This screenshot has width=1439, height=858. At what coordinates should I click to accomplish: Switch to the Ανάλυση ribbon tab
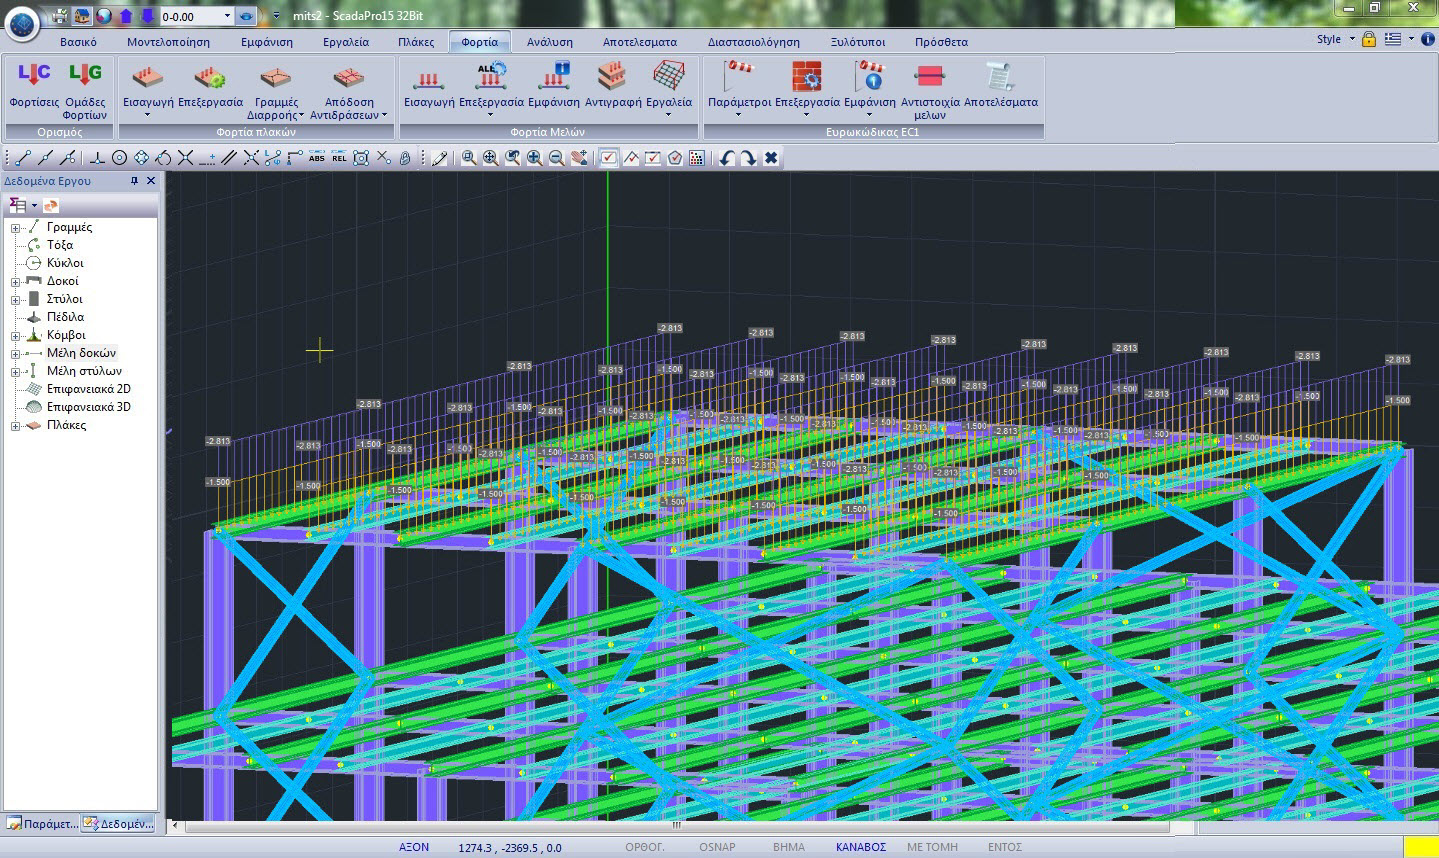click(550, 42)
